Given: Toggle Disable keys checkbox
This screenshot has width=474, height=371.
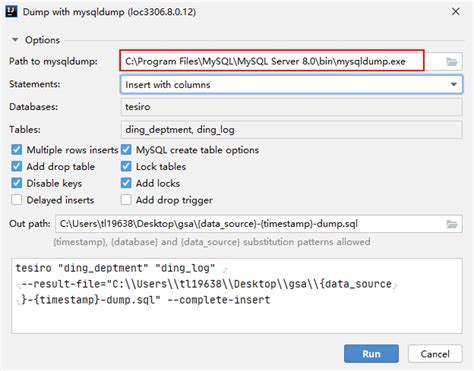Looking at the screenshot, I should pyautogui.click(x=17, y=183).
